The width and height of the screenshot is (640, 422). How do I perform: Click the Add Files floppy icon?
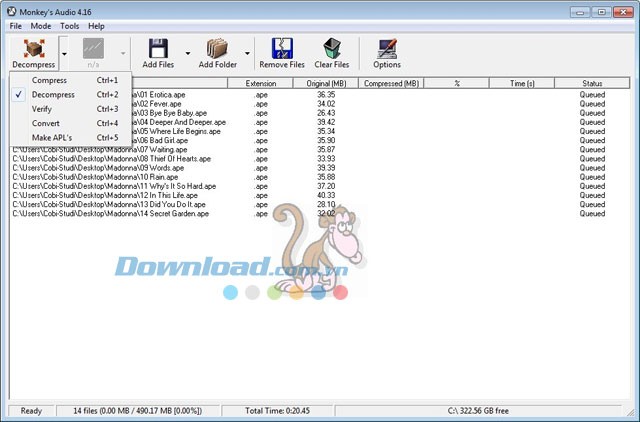pyautogui.click(x=158, y=49)
